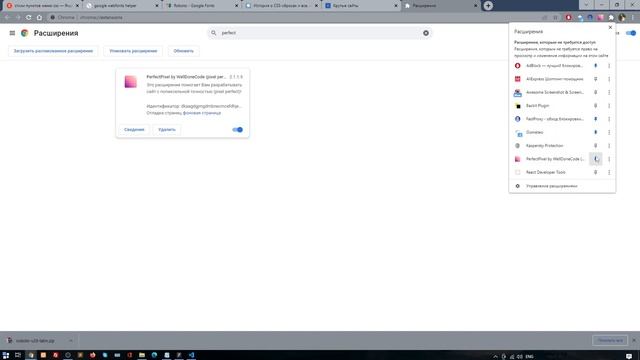
Task: Open more options for Backit Plugin
Action: click(x=609, y=106)
